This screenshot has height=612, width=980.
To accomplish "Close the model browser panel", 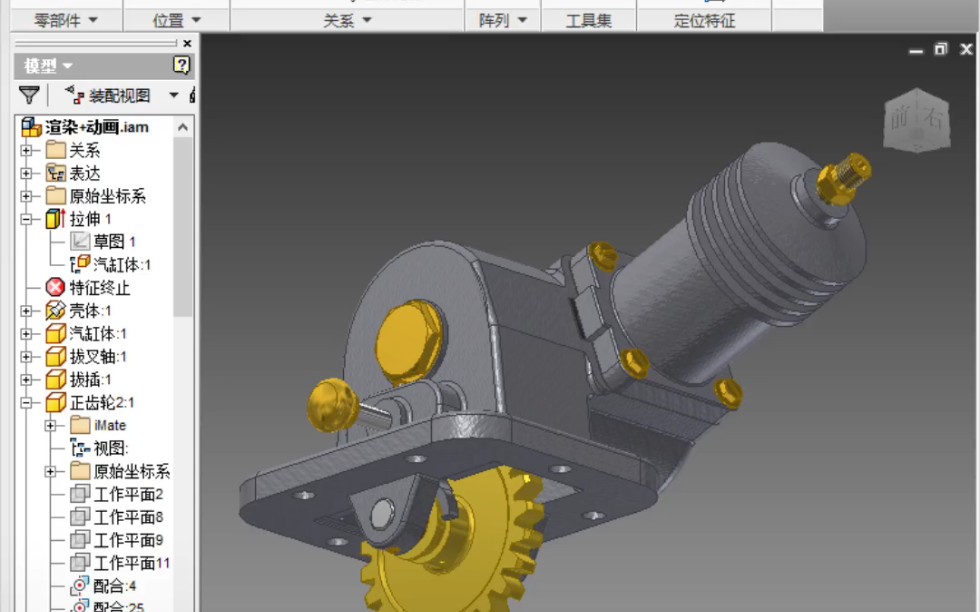I will coord(188,44).
